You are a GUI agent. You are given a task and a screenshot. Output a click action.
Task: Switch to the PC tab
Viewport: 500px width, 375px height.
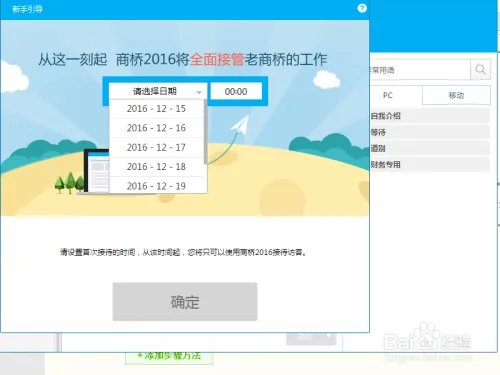(395, 95)
